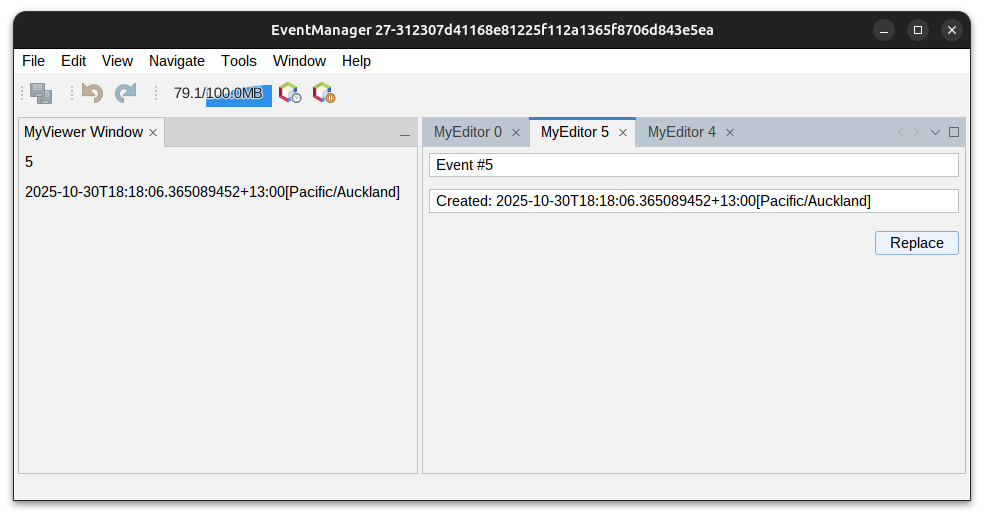Screen dimensions: 984x517
Task: Click the profile project clock icon
Action: tap(290, 93)
